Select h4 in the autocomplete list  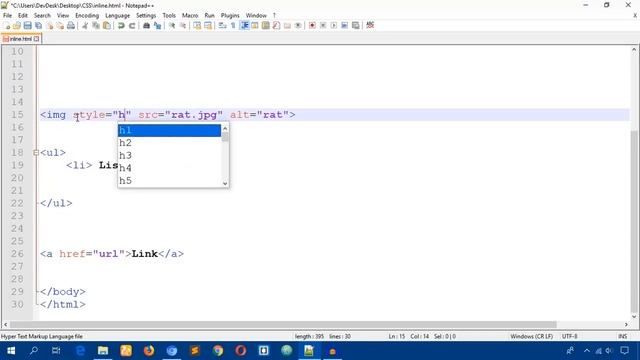pyautogui.click(x=169, y=168)
